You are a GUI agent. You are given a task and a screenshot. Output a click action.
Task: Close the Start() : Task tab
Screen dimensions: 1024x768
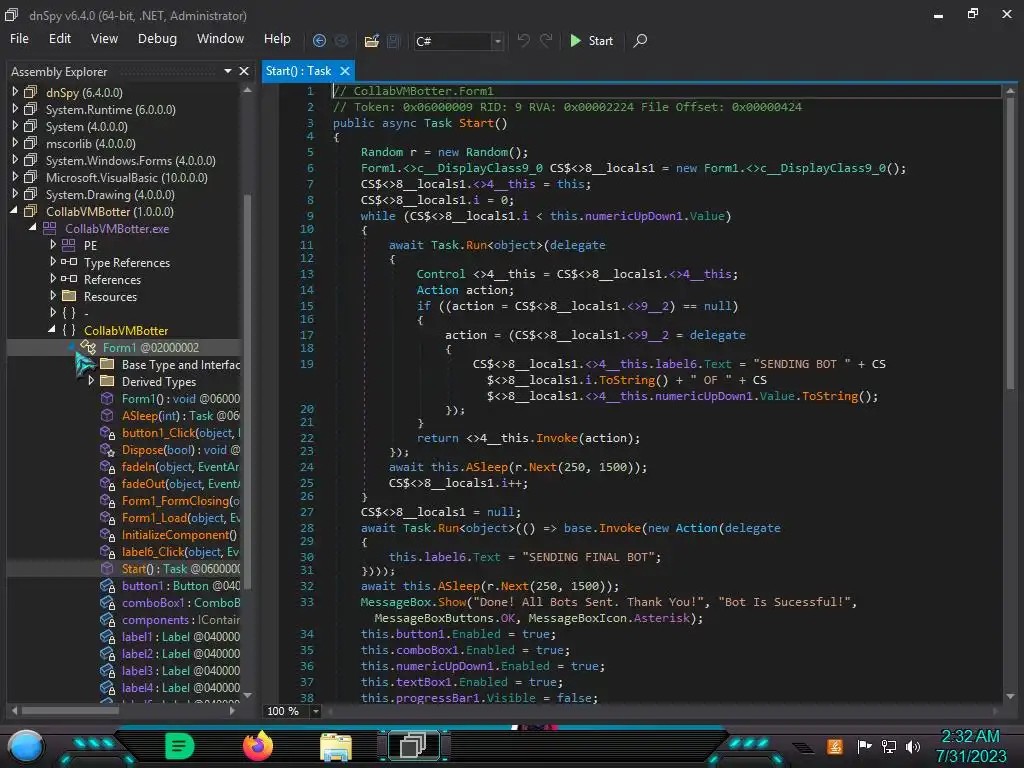click(345, 71)
